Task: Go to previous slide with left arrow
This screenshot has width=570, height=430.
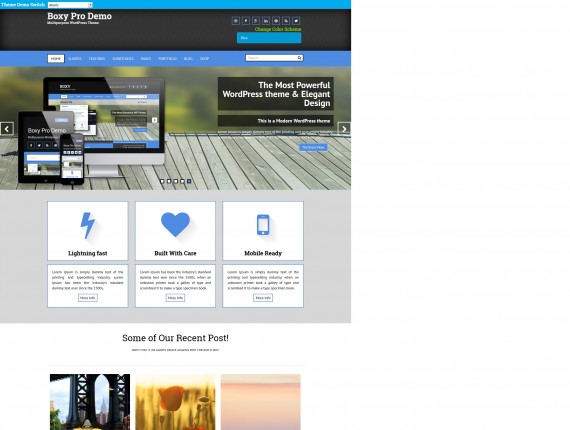Action: (x=7, y=129)
